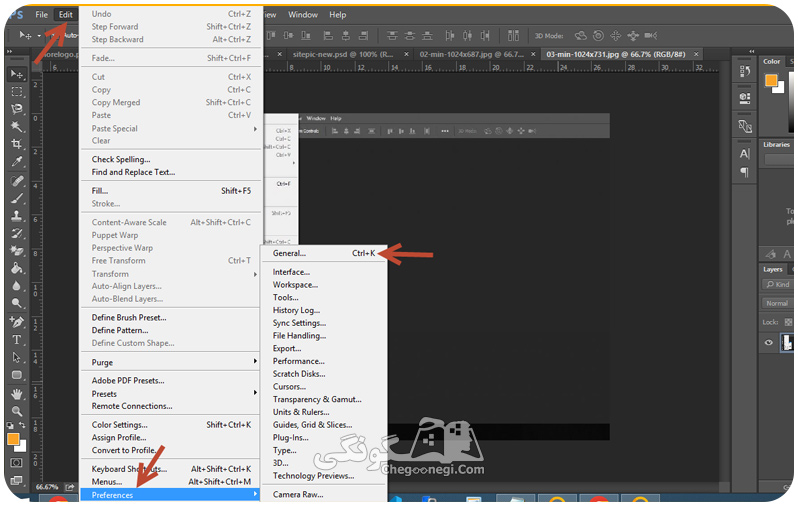
Task: Open Move tool preset picker arrow
Action: click(x=39, y=36)
